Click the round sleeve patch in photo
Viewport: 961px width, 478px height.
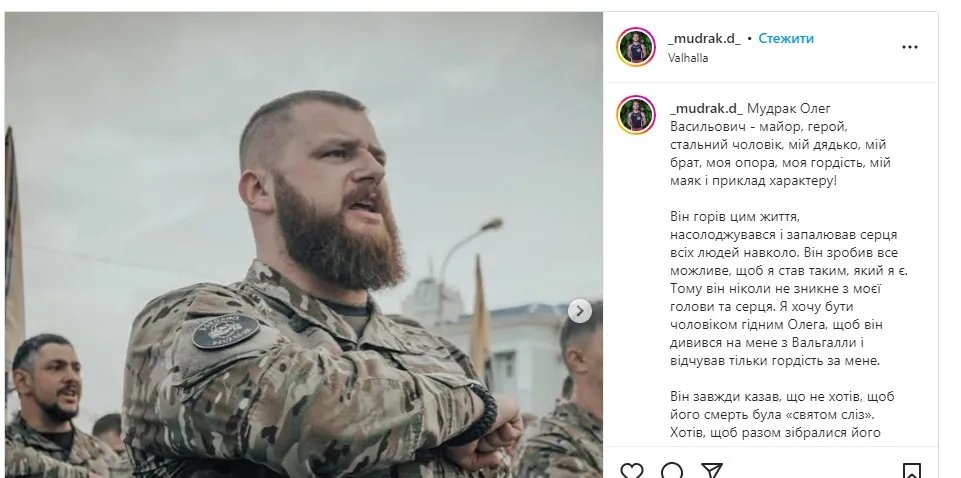click(225, 331)
